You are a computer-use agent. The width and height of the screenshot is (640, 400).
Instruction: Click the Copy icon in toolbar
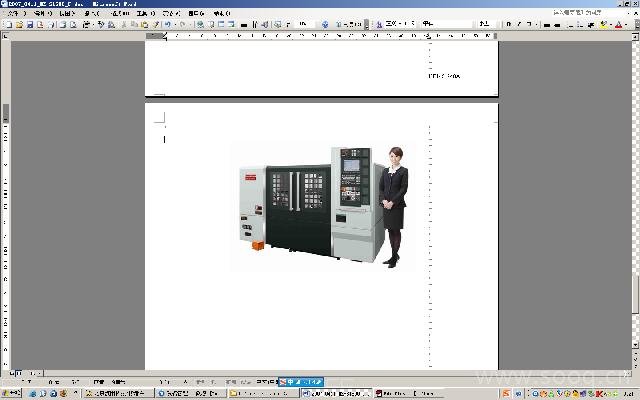coord(134,24)
